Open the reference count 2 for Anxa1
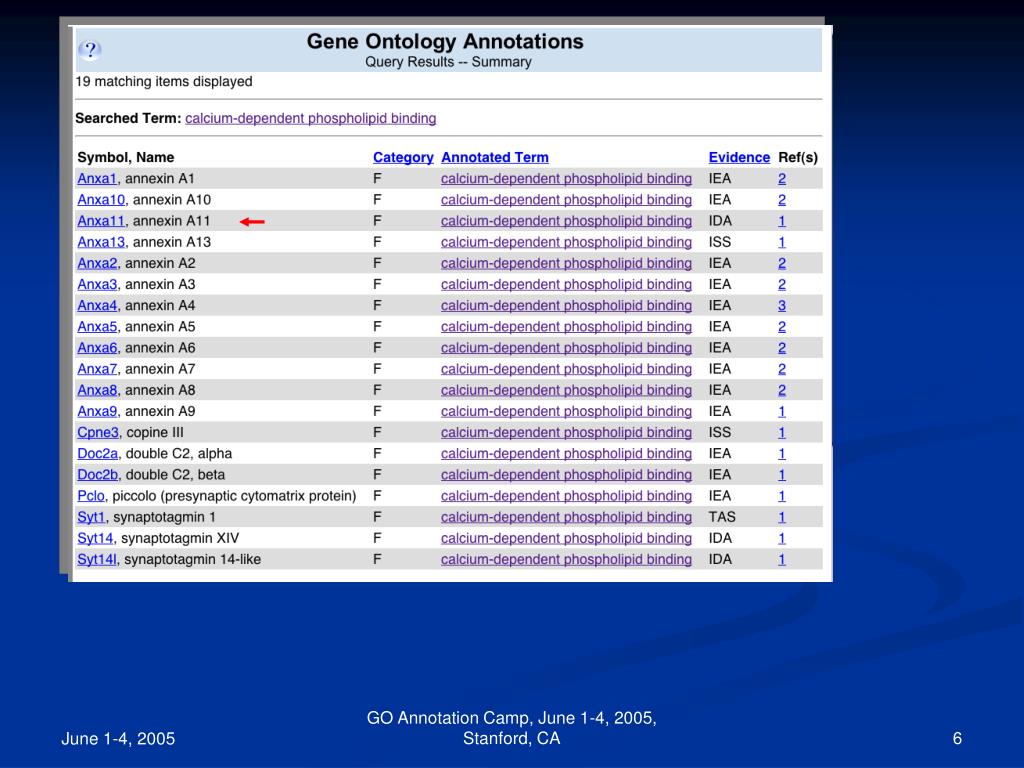Image resolution: width=1024 pixels, height=768 pixels. [x=782, y=178]
